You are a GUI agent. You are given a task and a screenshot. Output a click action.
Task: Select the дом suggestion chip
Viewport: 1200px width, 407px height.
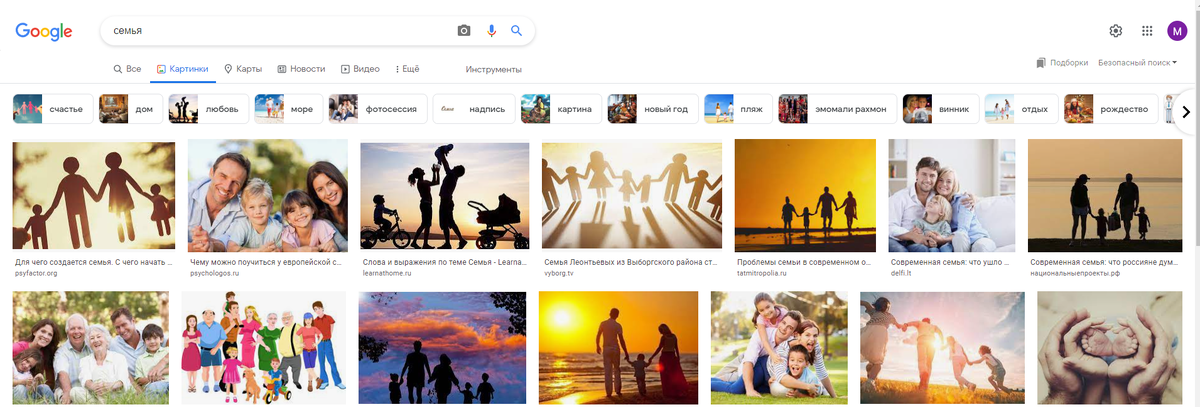coord(131,108)
